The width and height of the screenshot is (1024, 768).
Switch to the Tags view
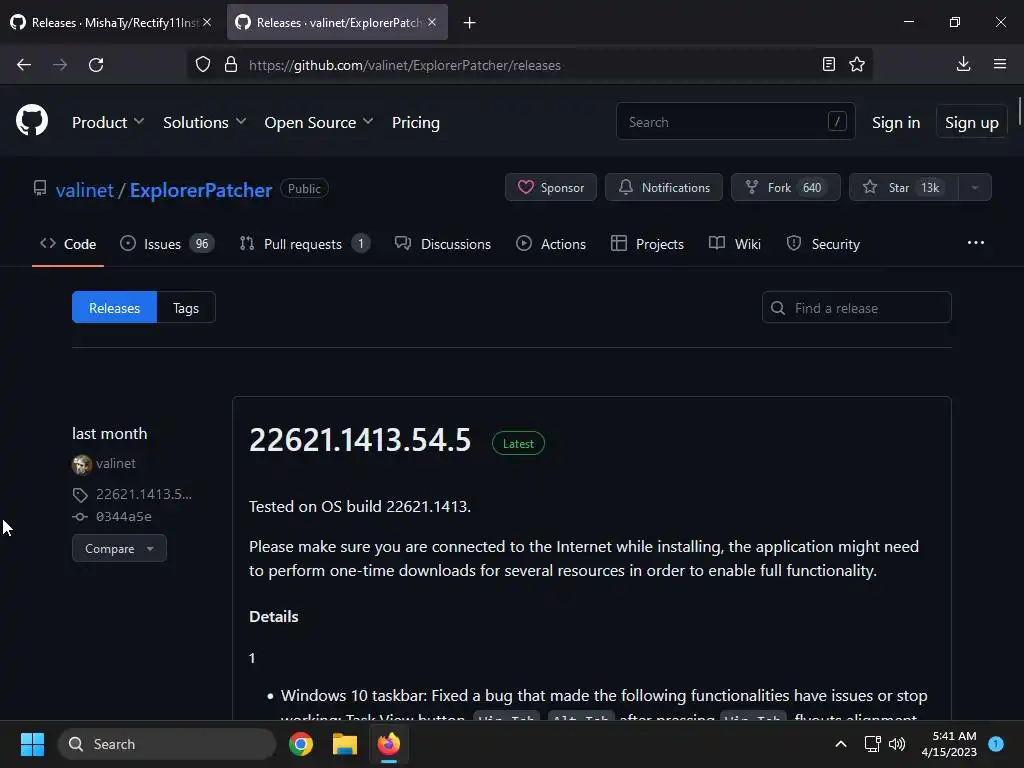coord(185,308)
